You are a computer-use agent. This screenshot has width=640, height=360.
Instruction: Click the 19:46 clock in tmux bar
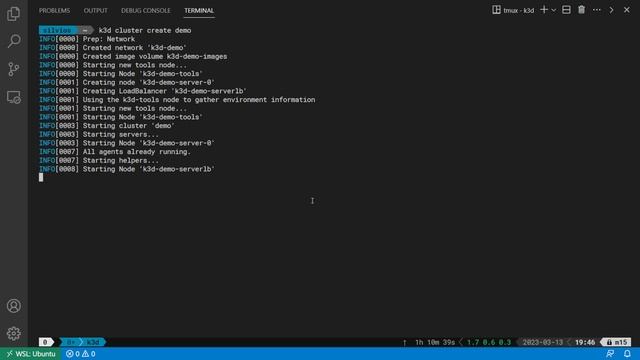coord(584,342)
